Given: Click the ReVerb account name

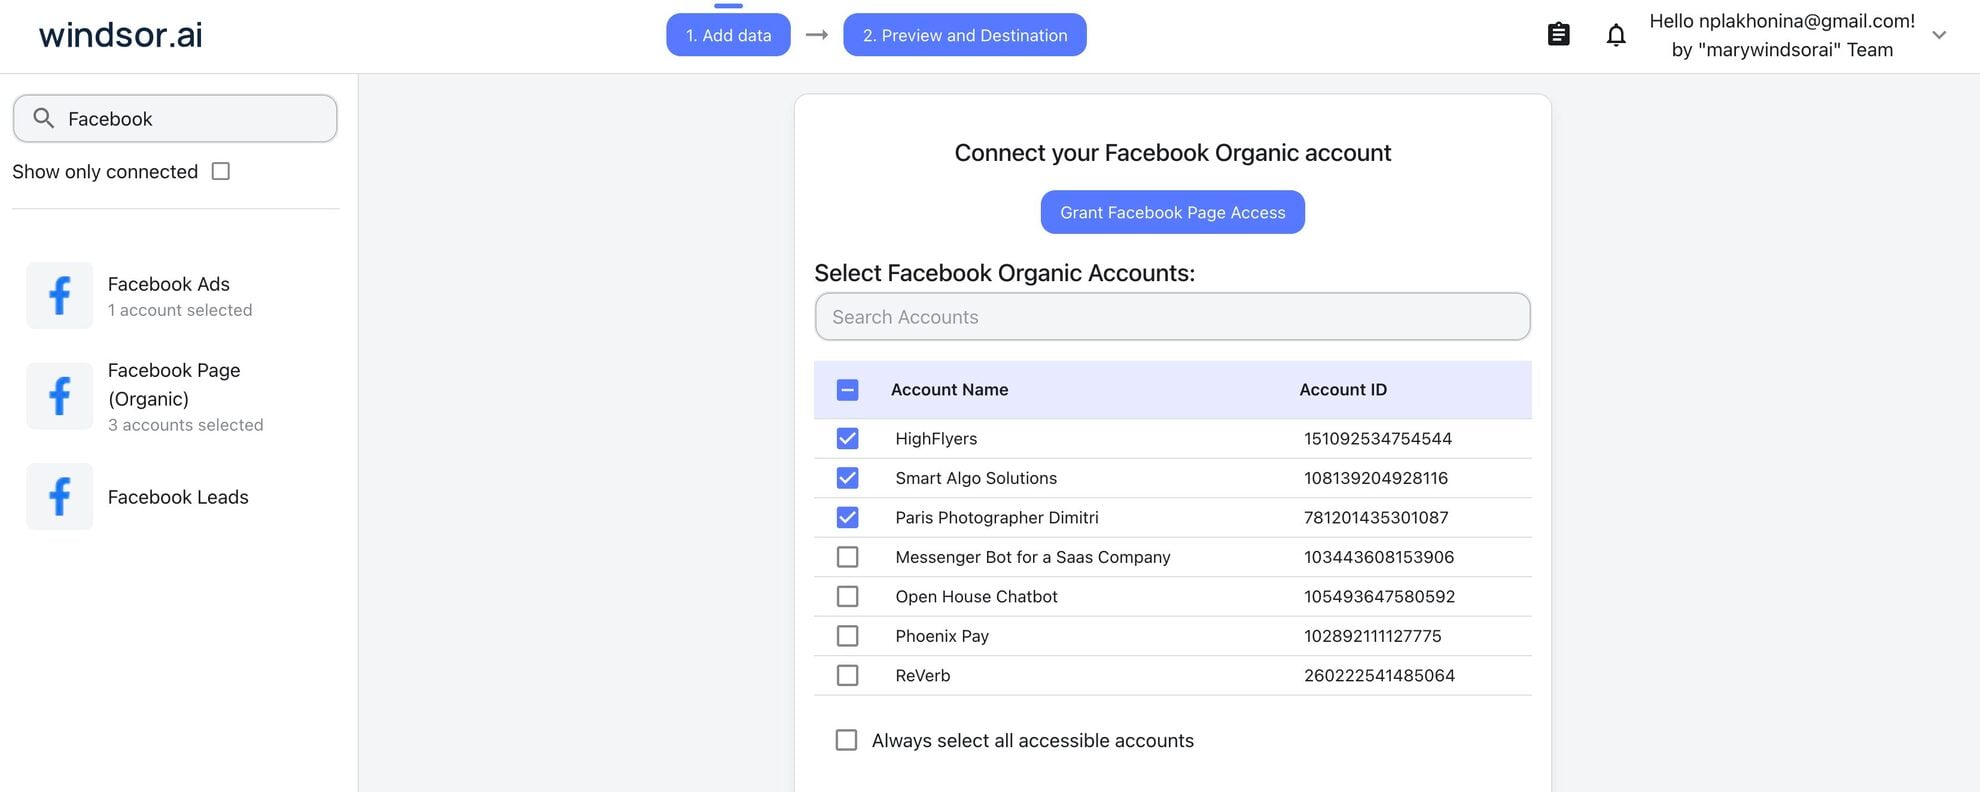Looking at the screenshot, I should pyautogui.click(x=923, y=675).
